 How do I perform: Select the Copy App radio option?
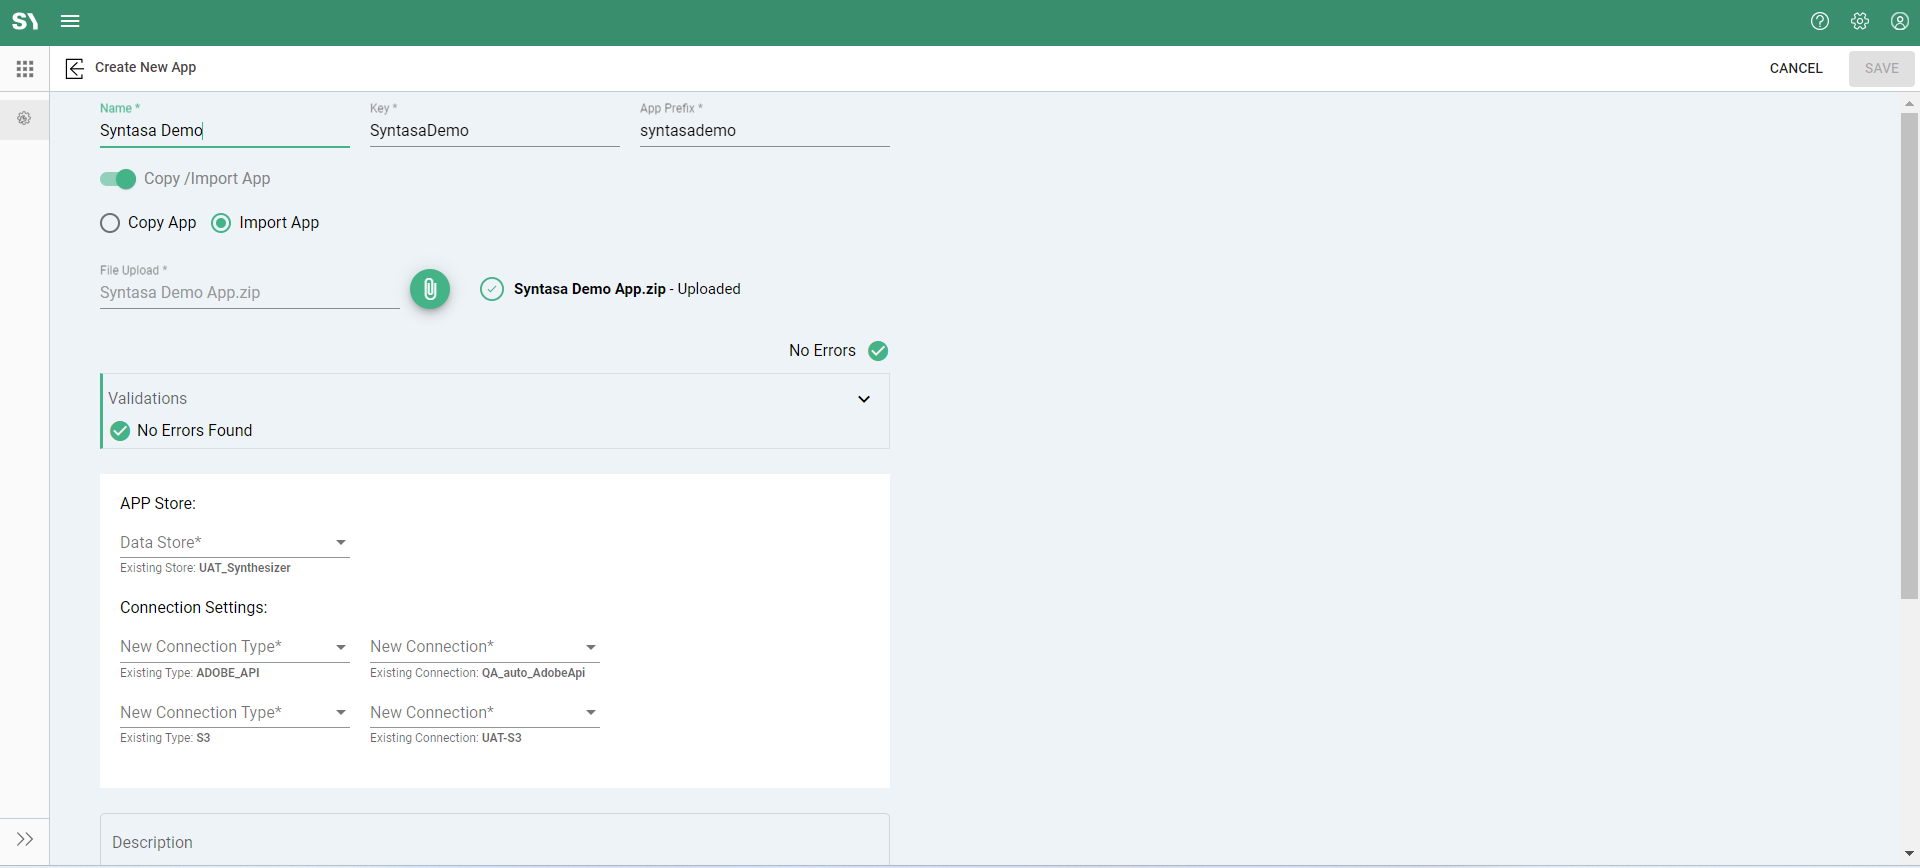point(110,223)
